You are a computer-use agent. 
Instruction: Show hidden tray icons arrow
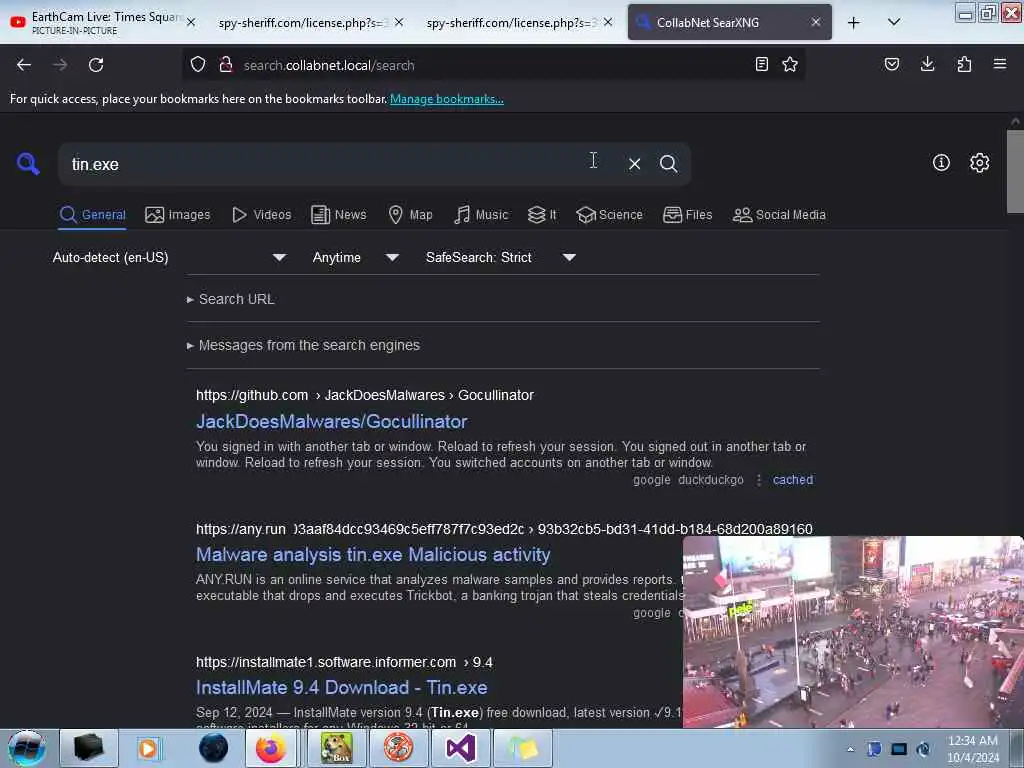point(850,749)
